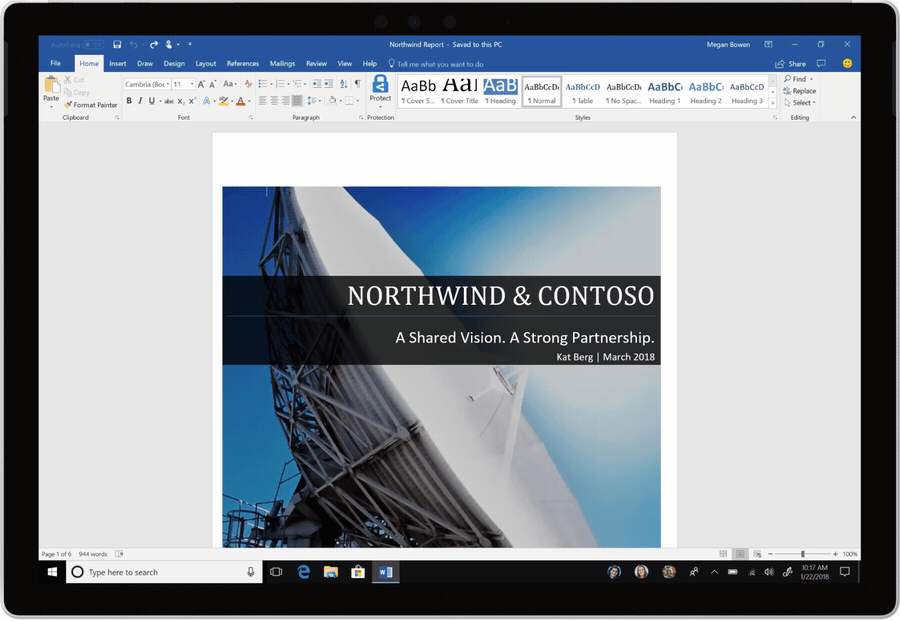Toggle Center alignment
The height and width of the screenshot is (621, 900).
(x=274, y=101)
